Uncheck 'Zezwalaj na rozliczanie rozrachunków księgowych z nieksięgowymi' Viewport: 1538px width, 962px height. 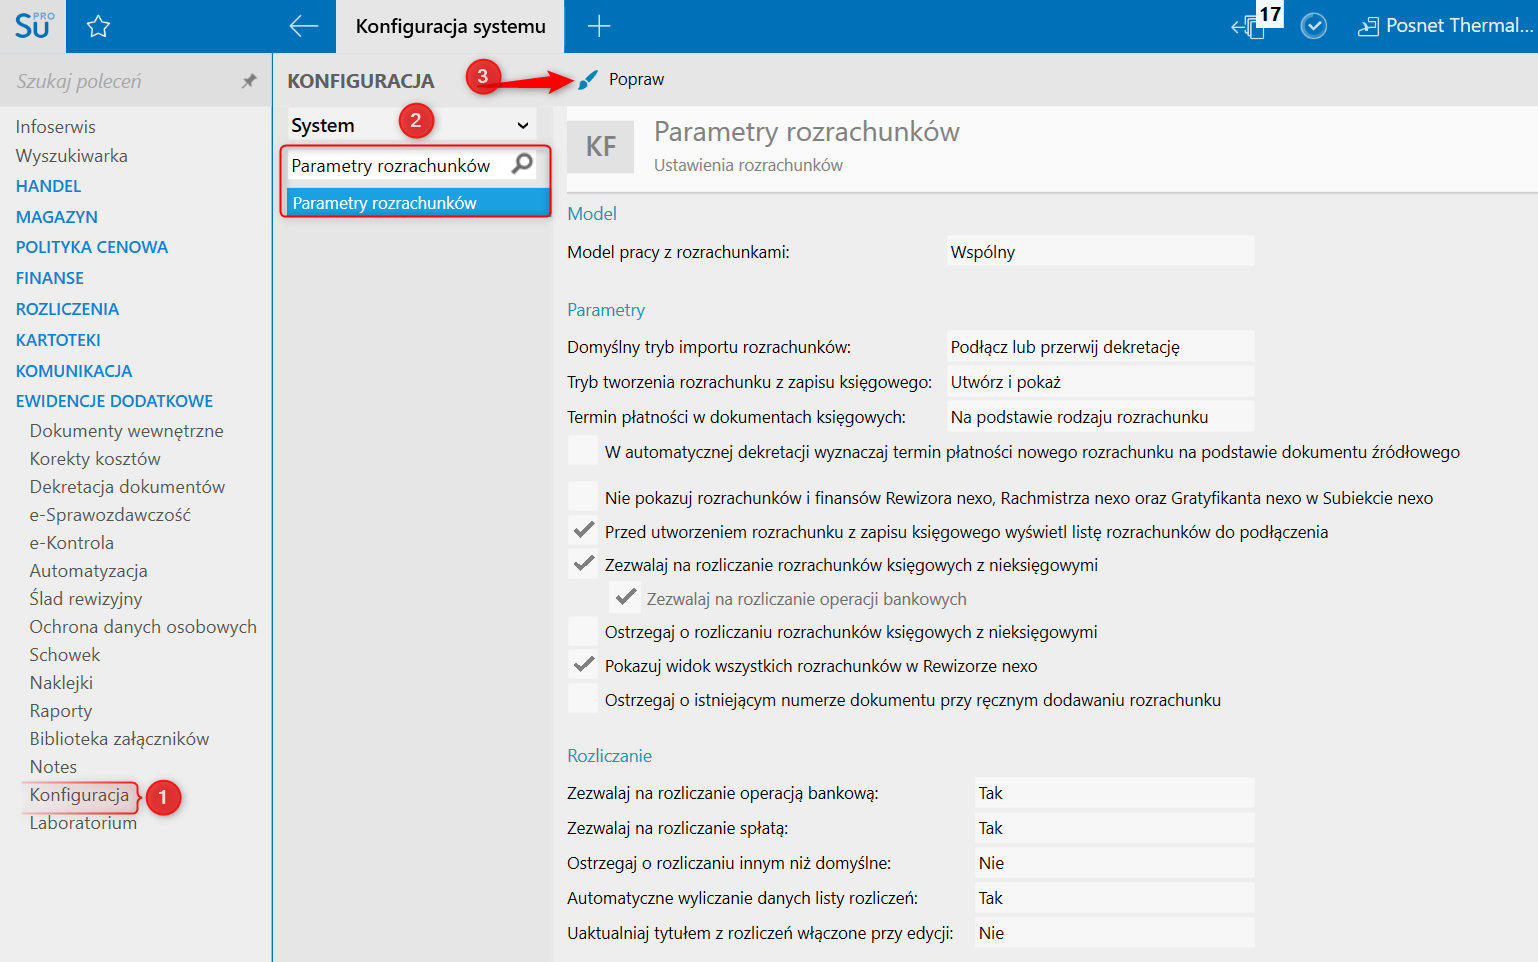point(583,565)
